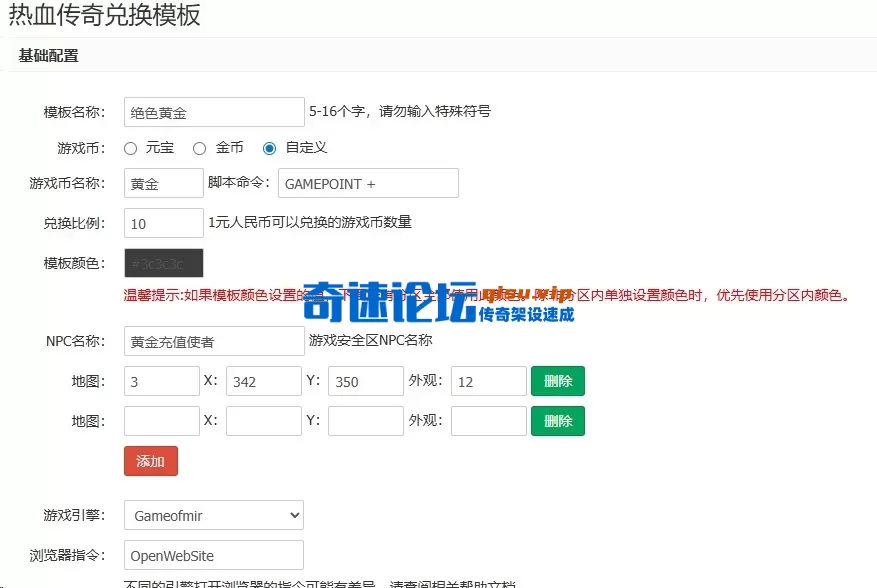Focus the NPC名称 field 黄金充值使者
Screen dimensions: 877x588
click(214, 341)
